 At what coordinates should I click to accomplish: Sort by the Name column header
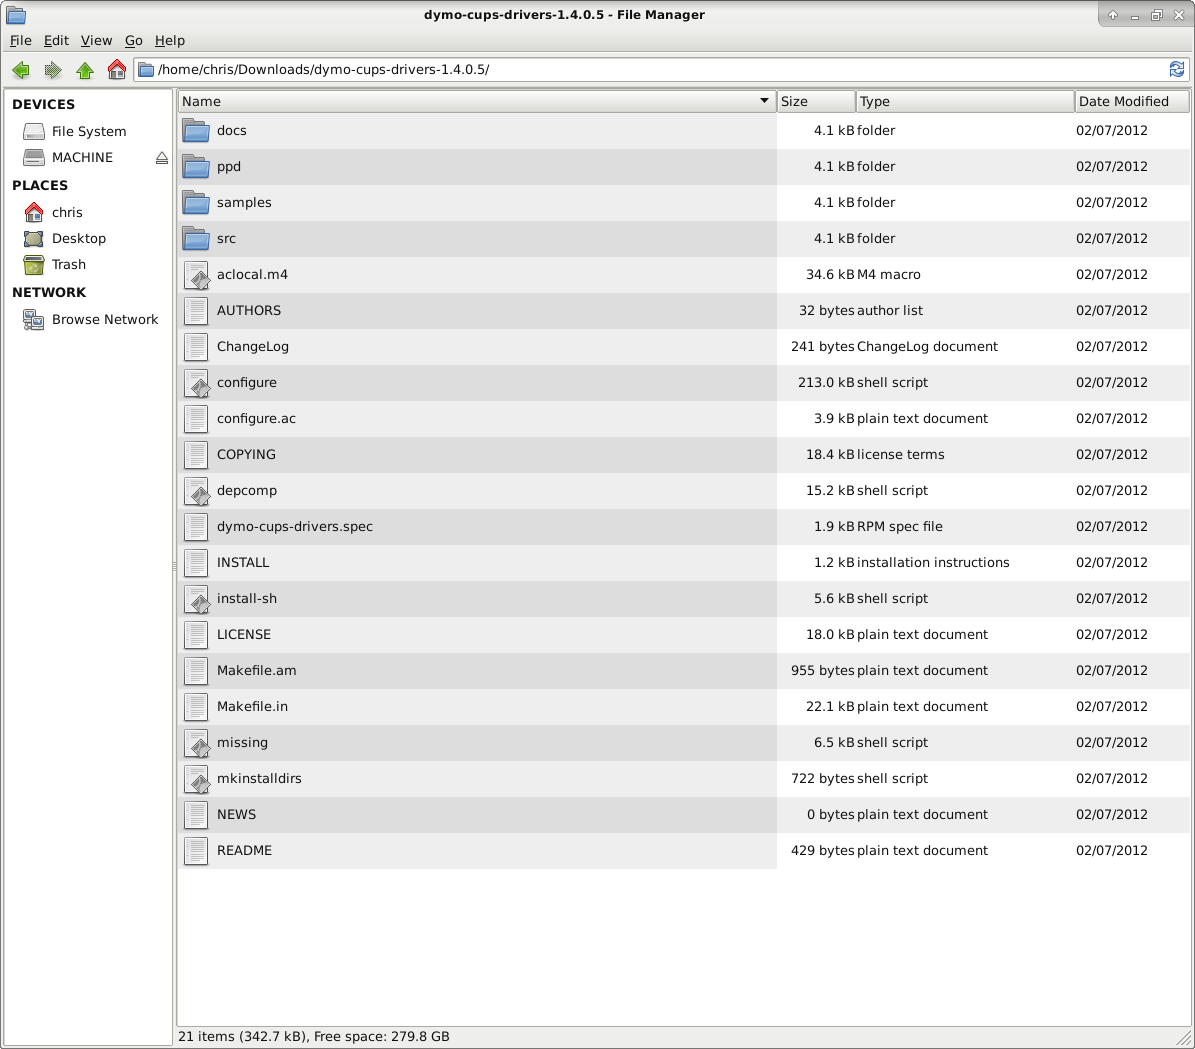click(476, 101)
